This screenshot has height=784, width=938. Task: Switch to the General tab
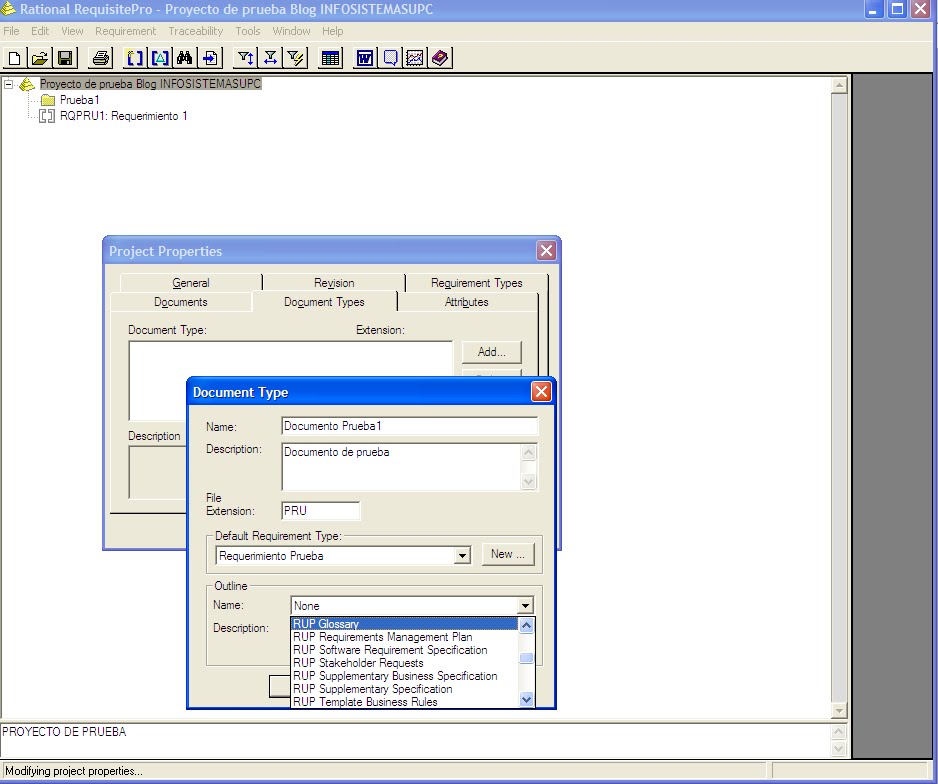191,283
